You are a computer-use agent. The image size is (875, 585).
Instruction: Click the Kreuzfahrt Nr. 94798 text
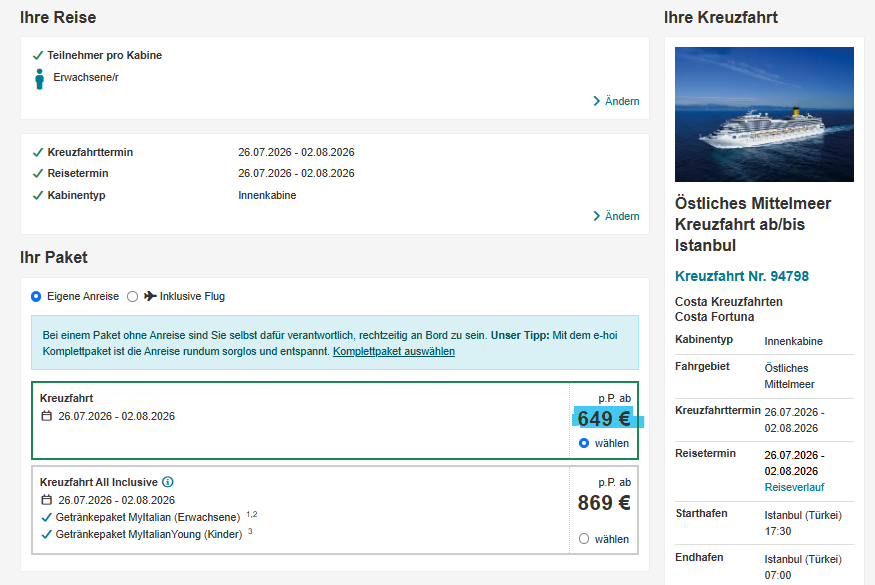pyautogui.click(x=742, y=276)
